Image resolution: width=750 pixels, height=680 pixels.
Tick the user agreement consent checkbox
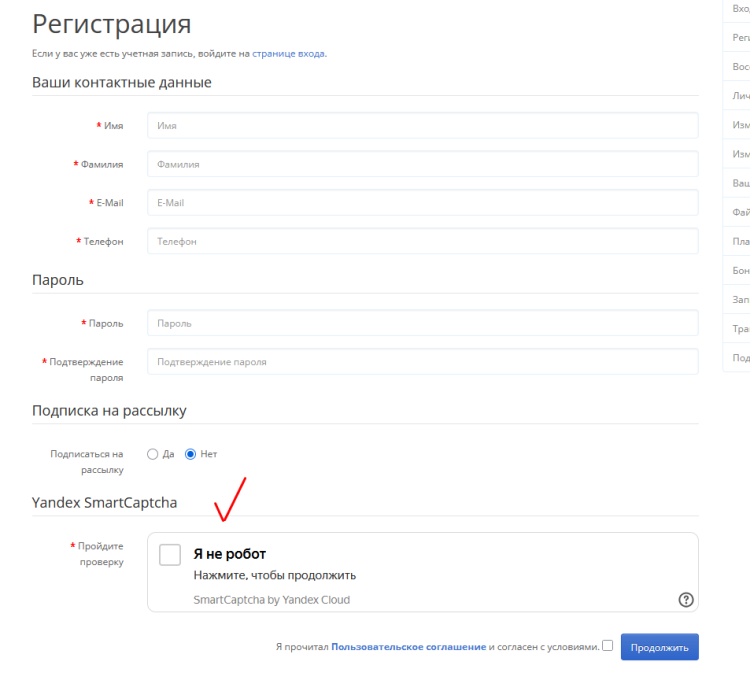pyautogui.click(x=607, y=646)
